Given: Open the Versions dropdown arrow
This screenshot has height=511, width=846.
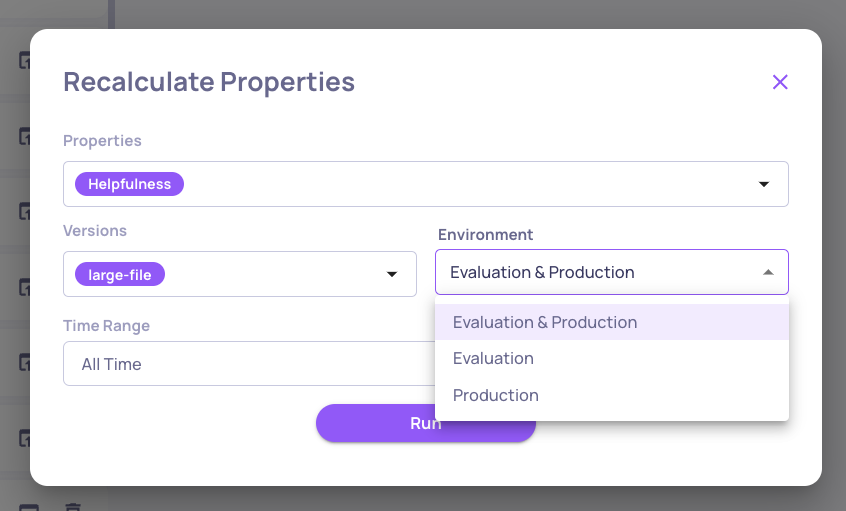Looking at the screenshot, I should click(392, 274).
